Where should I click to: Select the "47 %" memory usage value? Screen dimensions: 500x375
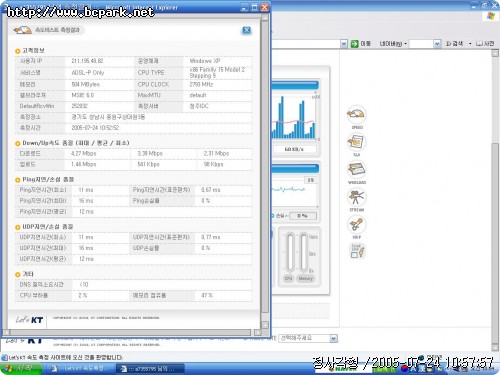[x=207, y=296]
